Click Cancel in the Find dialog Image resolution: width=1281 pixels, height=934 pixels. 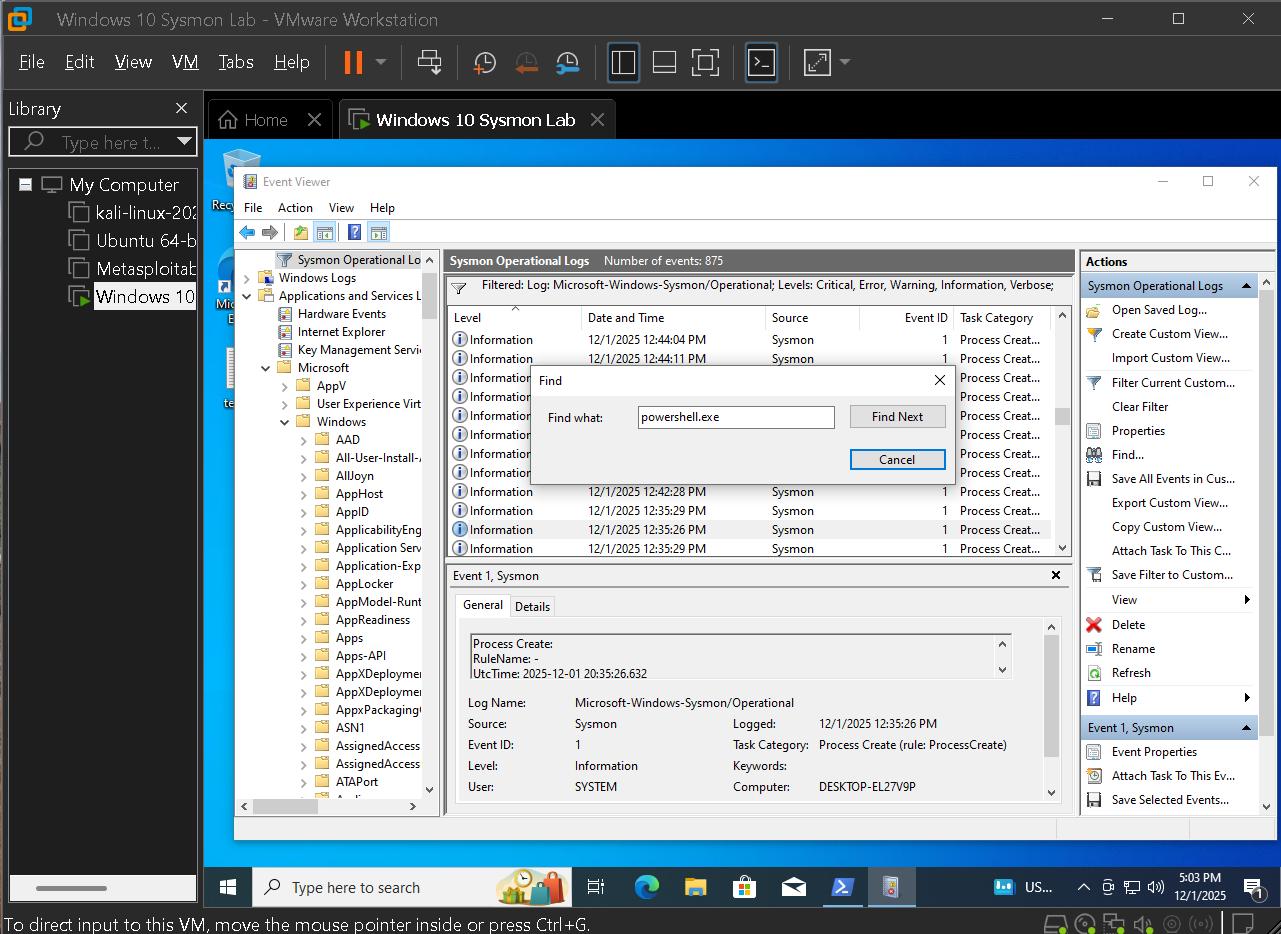pos(896,459)
